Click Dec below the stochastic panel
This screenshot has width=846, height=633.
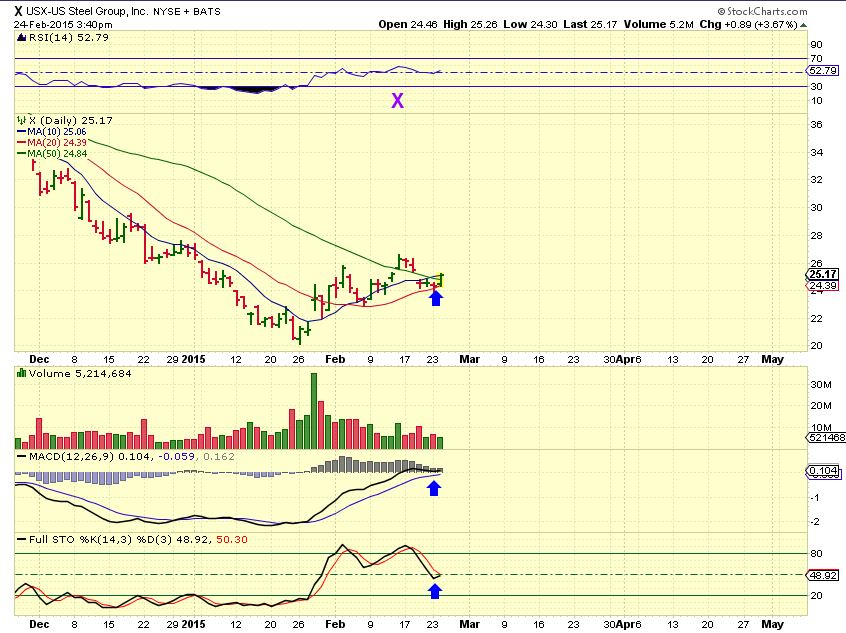point(39,624)
